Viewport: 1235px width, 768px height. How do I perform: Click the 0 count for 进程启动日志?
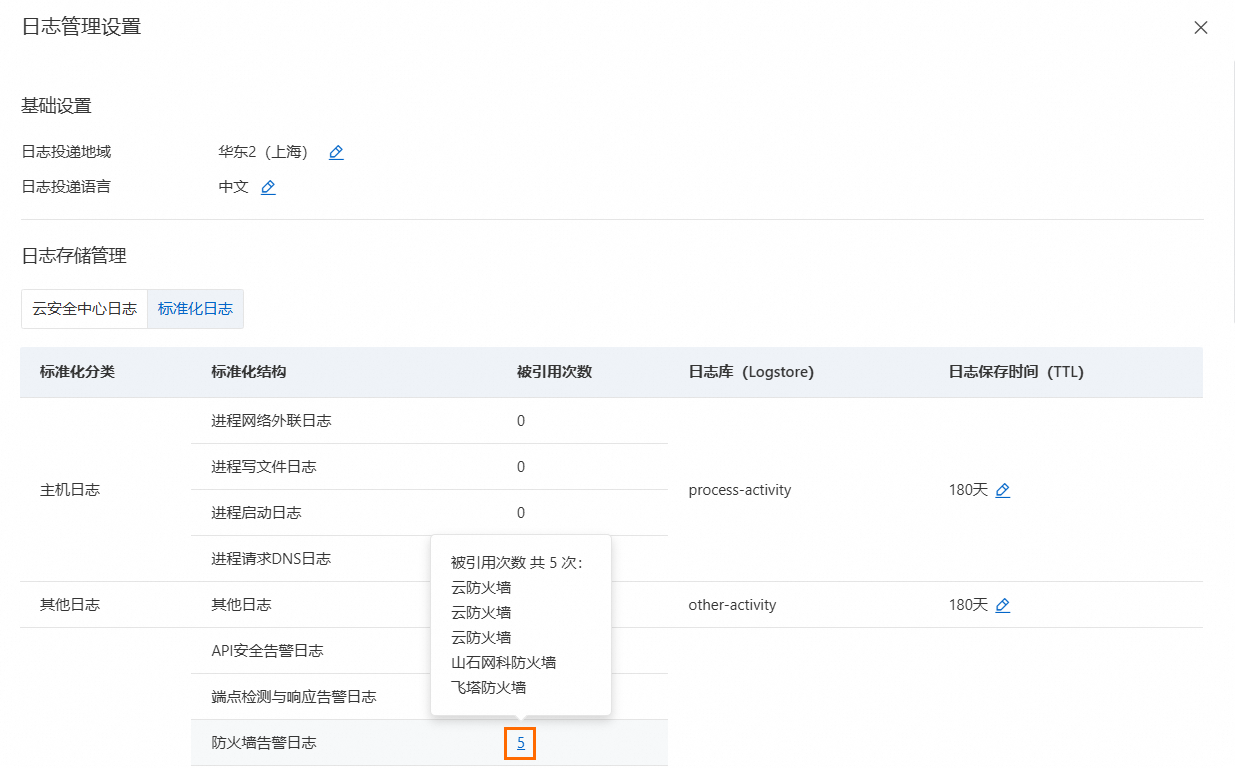point(521,513)
